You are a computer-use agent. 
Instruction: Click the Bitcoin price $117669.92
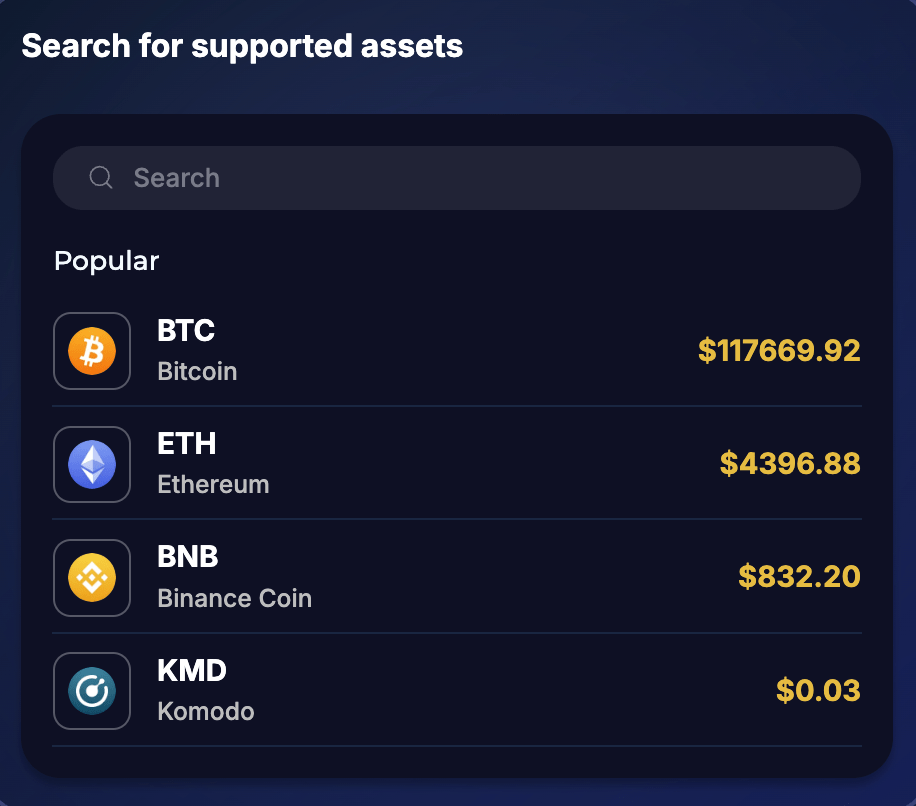(779, 351)
